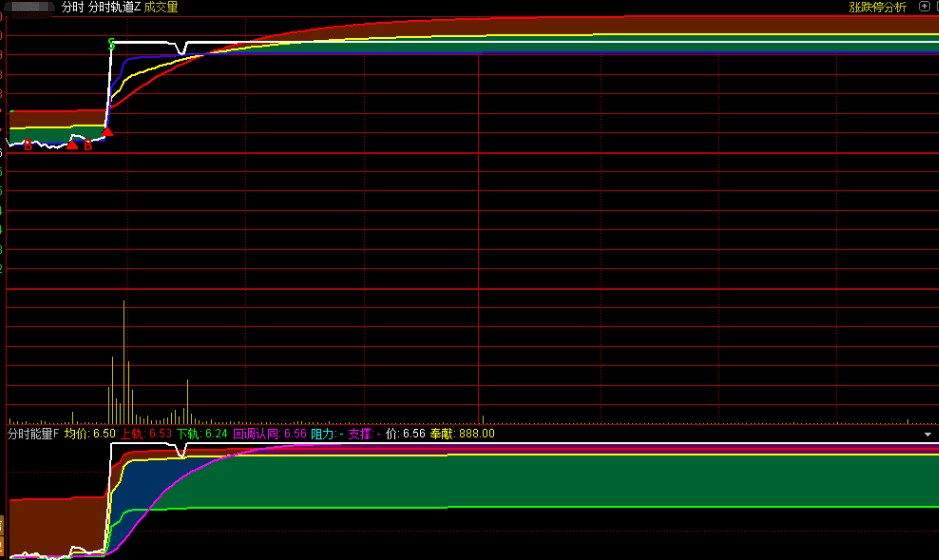Select the 分时轨道Z indicator label
939x560 pixels.
[x=114, y=7]
